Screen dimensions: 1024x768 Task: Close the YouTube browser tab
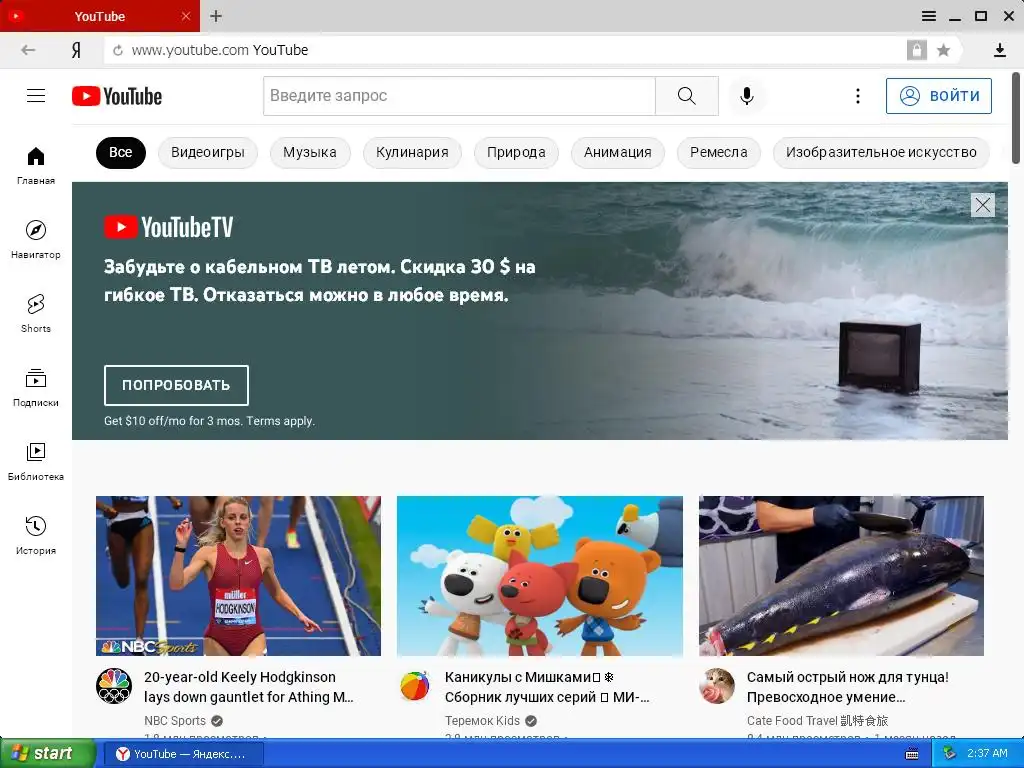185,16
